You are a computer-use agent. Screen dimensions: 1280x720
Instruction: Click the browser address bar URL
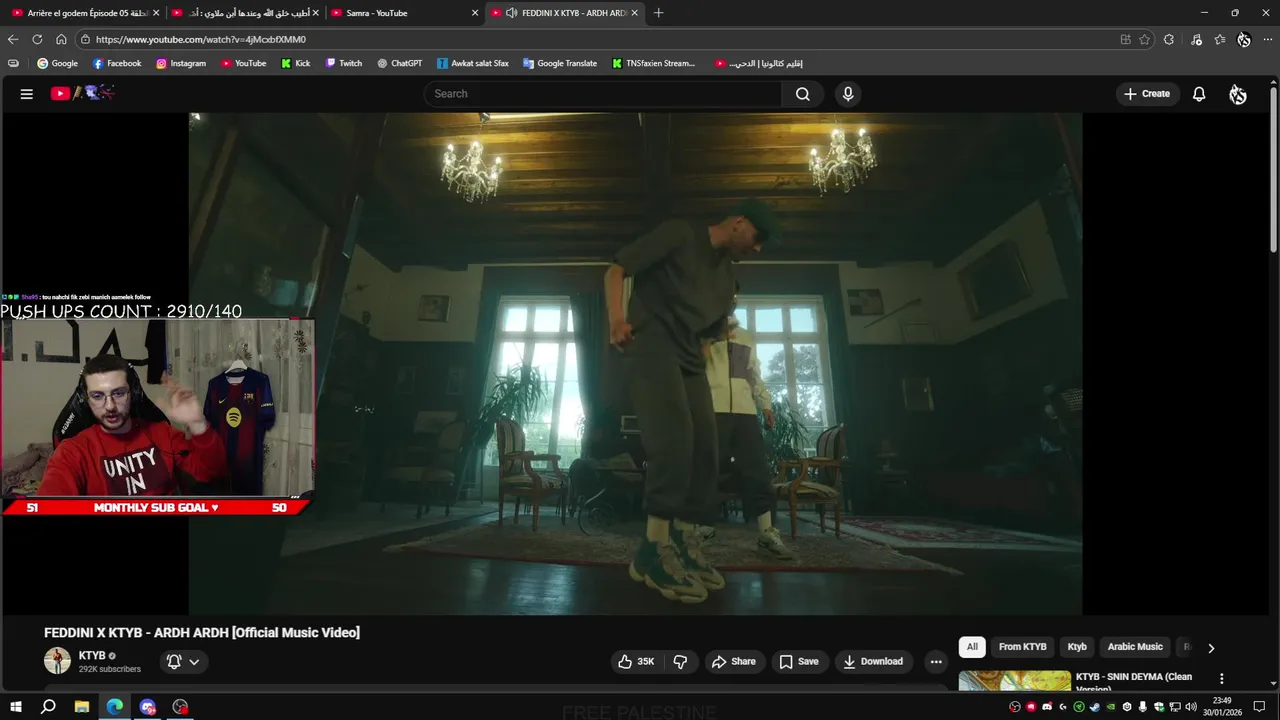point(201,39)
